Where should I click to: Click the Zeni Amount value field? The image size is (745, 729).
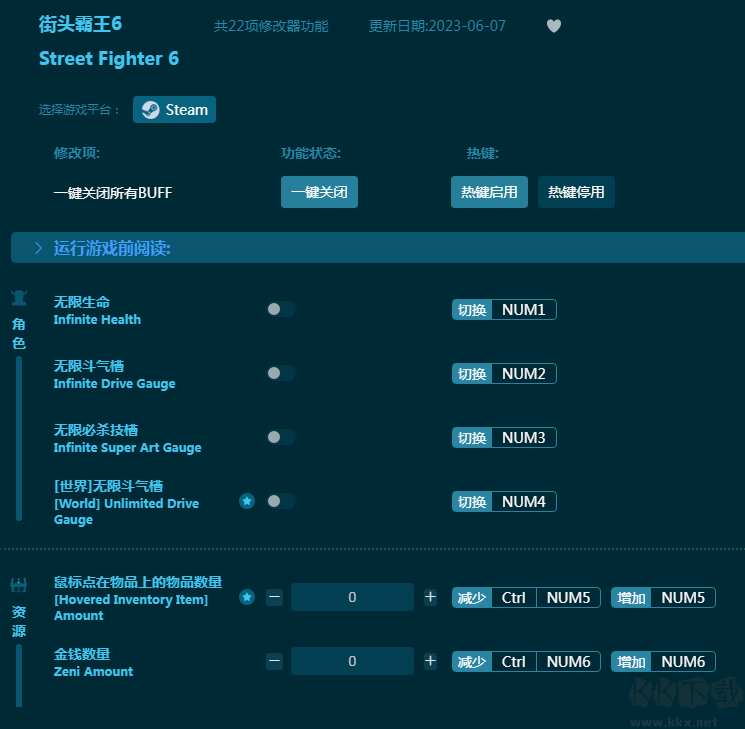[x=352, y=661]
